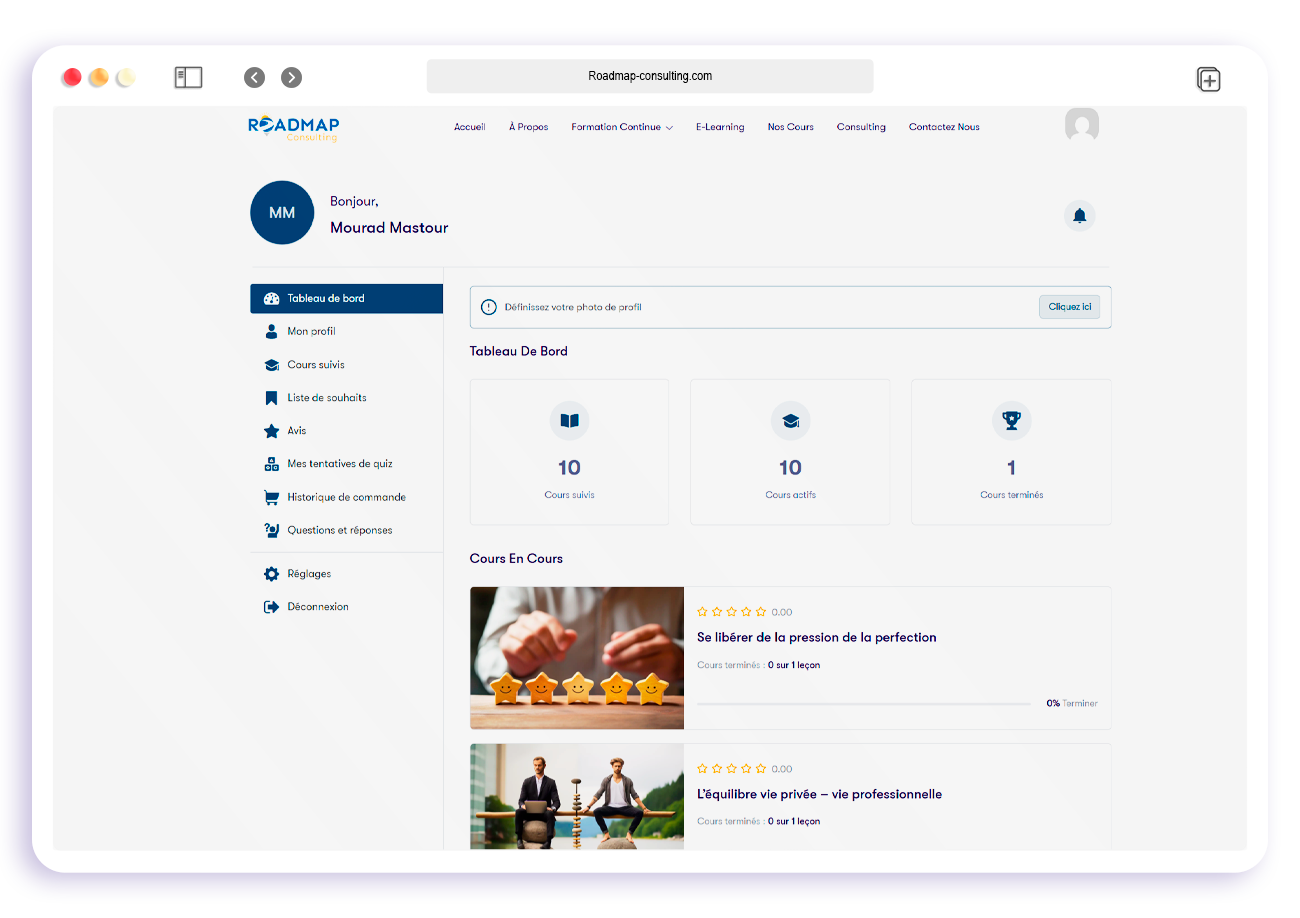Click the Cours En Cours heading
This screenshot has height=918, width=1300.
(x=516, y=559)
